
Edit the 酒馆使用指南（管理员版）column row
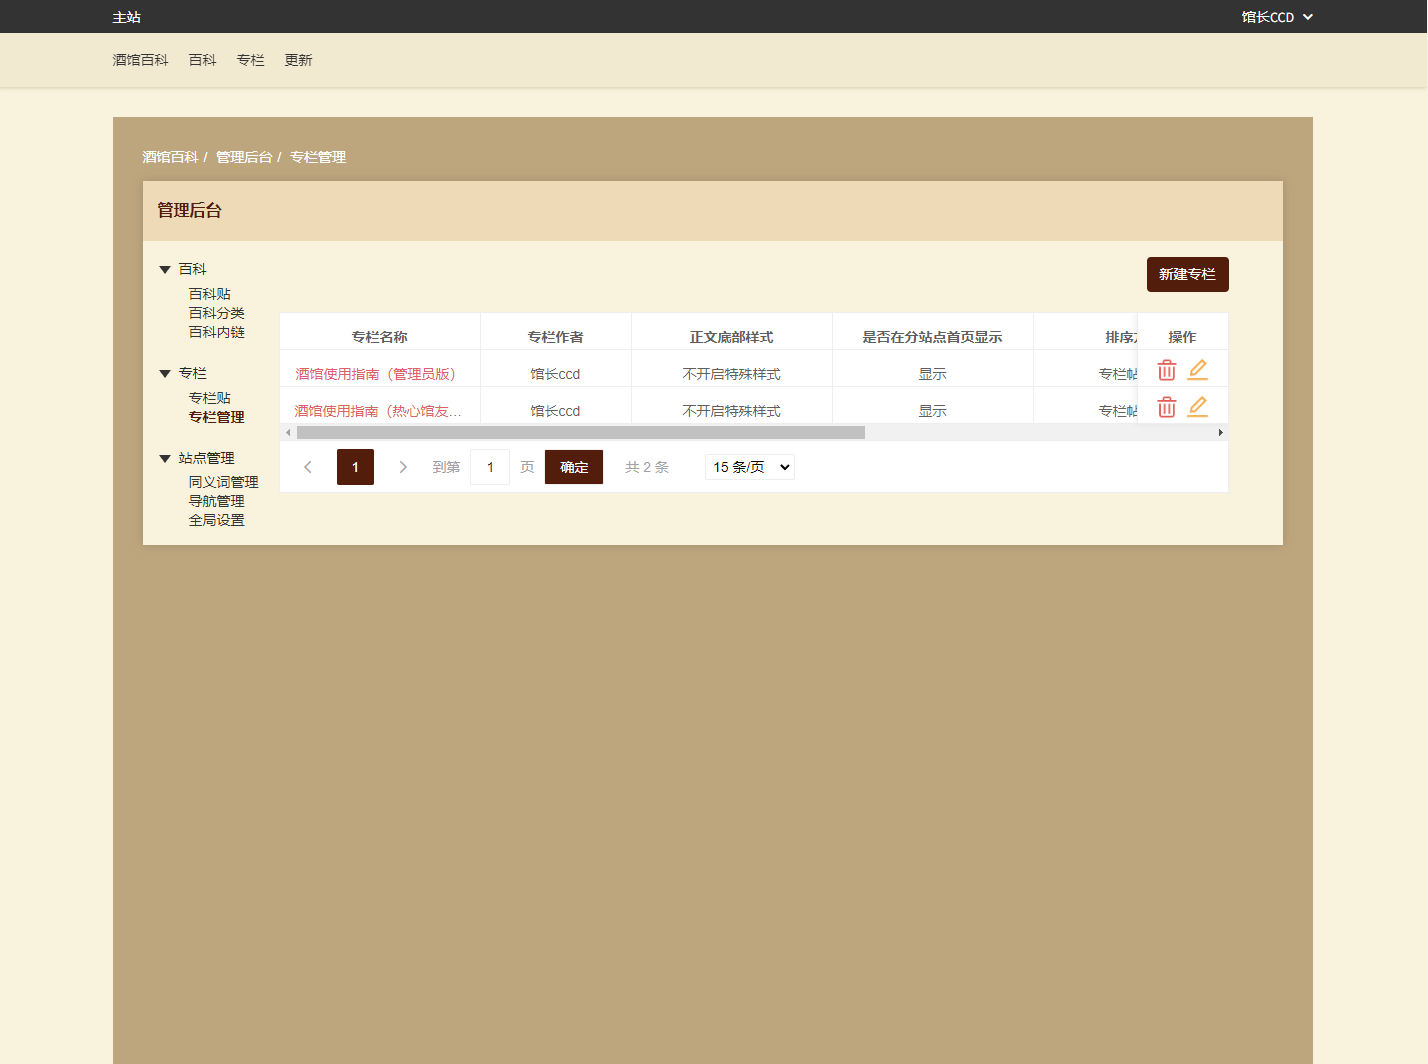pyautogui.click(x=1197, y=370)
